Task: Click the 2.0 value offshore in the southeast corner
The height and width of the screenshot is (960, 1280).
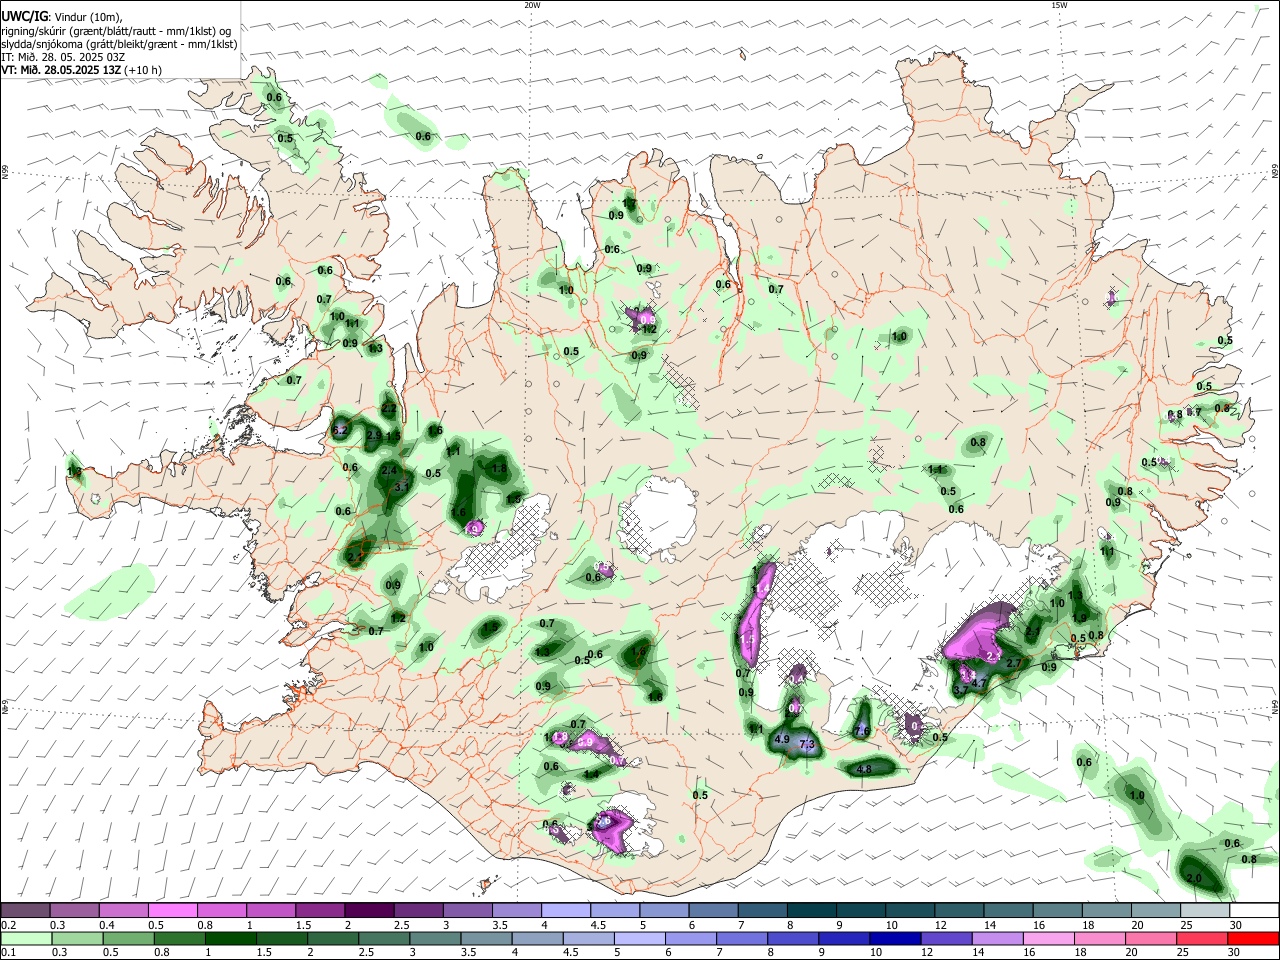Action: [x=1193, y=878]
